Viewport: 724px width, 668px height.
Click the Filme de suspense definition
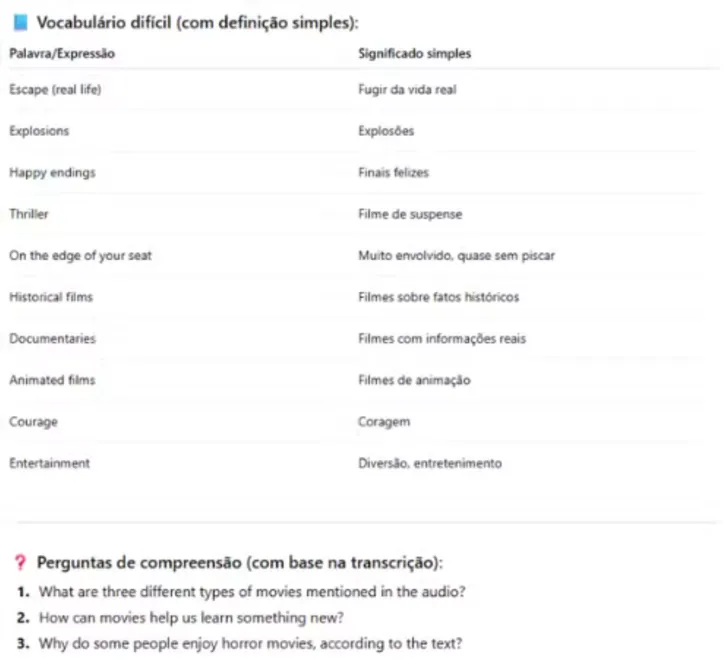(x=410, y=214)
